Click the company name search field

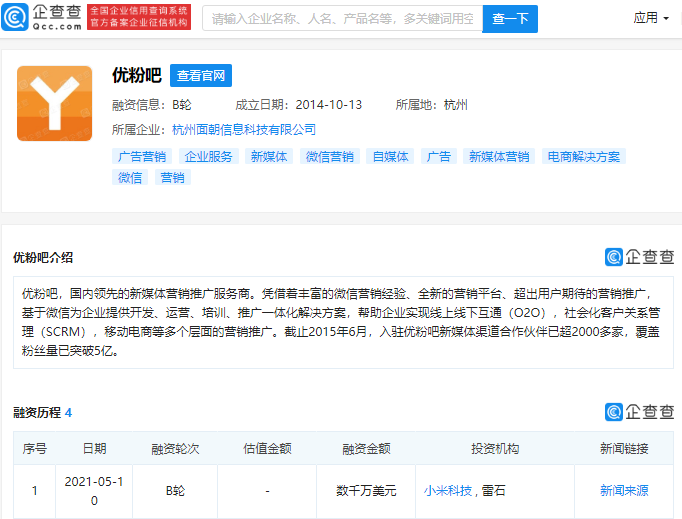342,19
